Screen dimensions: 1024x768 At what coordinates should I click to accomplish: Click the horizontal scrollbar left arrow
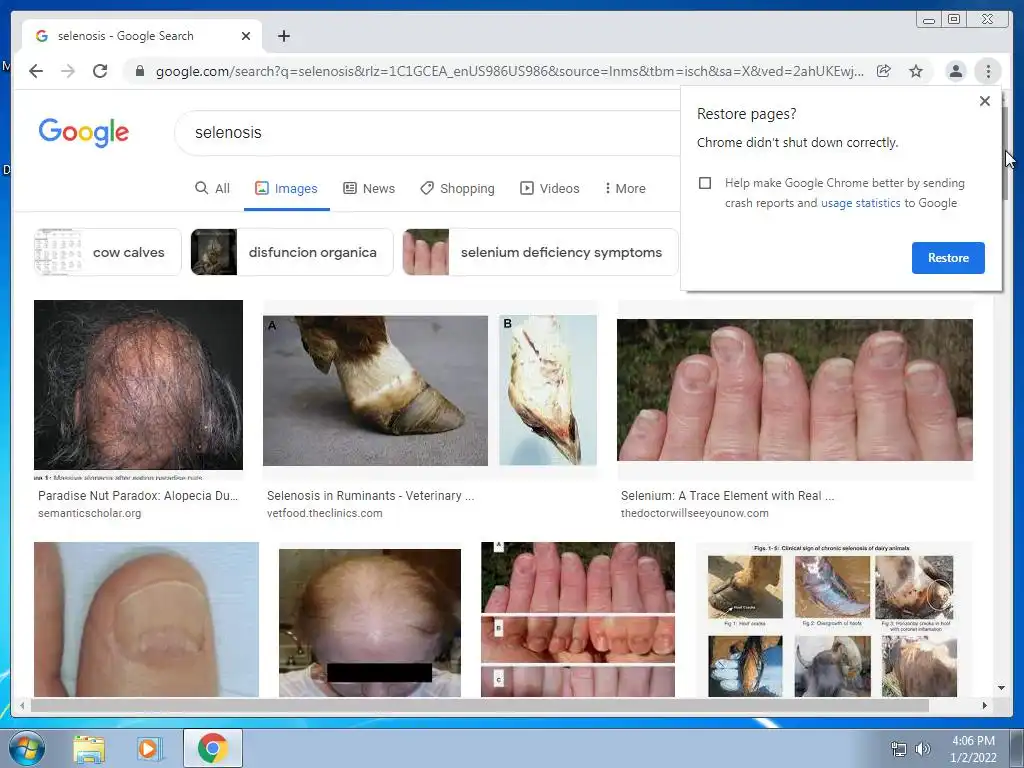(22, 705)
